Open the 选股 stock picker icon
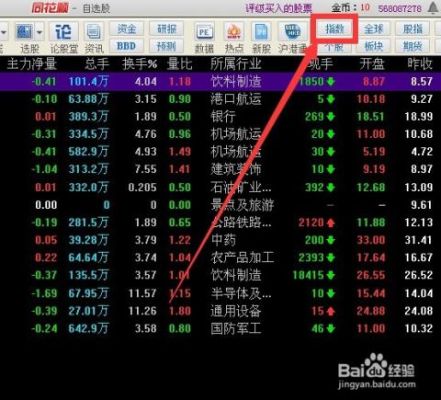Image resolution: width=441 pixels, height=400 pixels. (24, 32)
